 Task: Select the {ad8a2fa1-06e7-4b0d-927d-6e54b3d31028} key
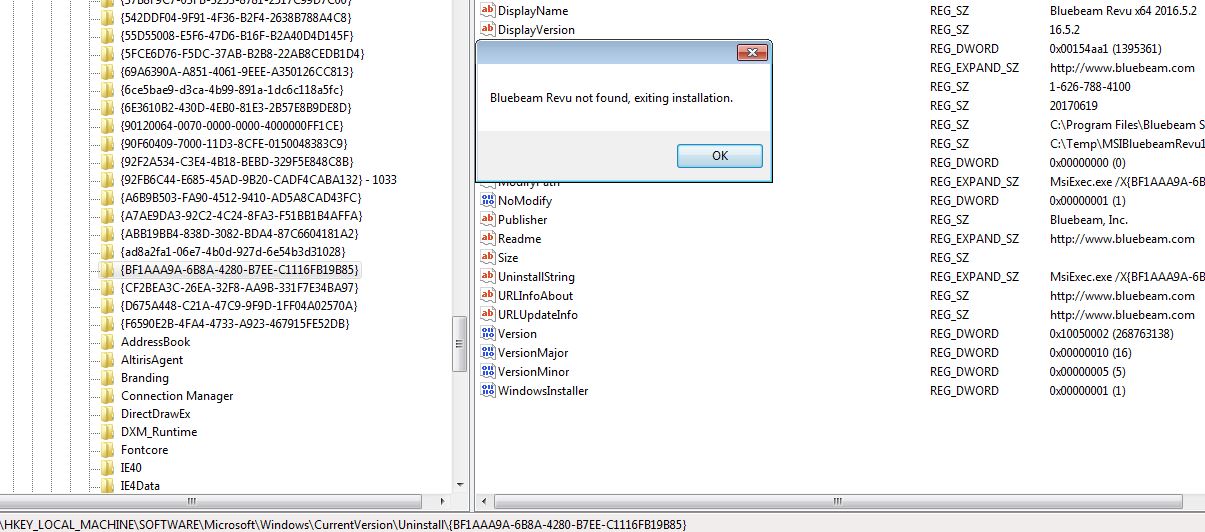[x=232, y=251]
